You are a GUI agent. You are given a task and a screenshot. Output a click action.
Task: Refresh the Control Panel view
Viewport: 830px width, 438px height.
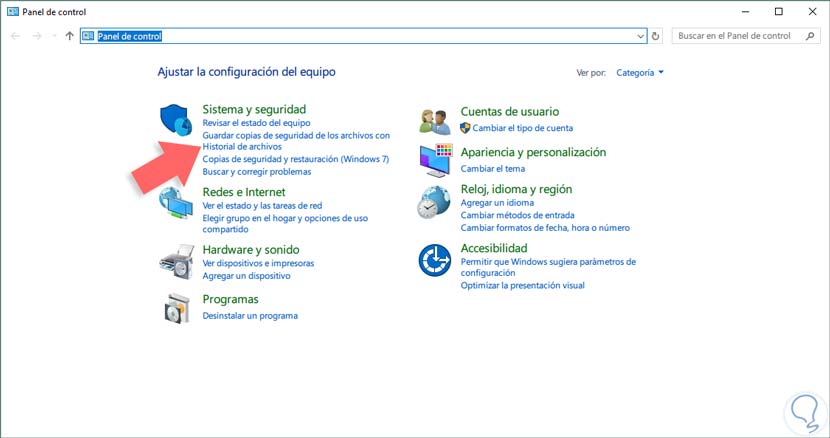click(x=655, y=36)
